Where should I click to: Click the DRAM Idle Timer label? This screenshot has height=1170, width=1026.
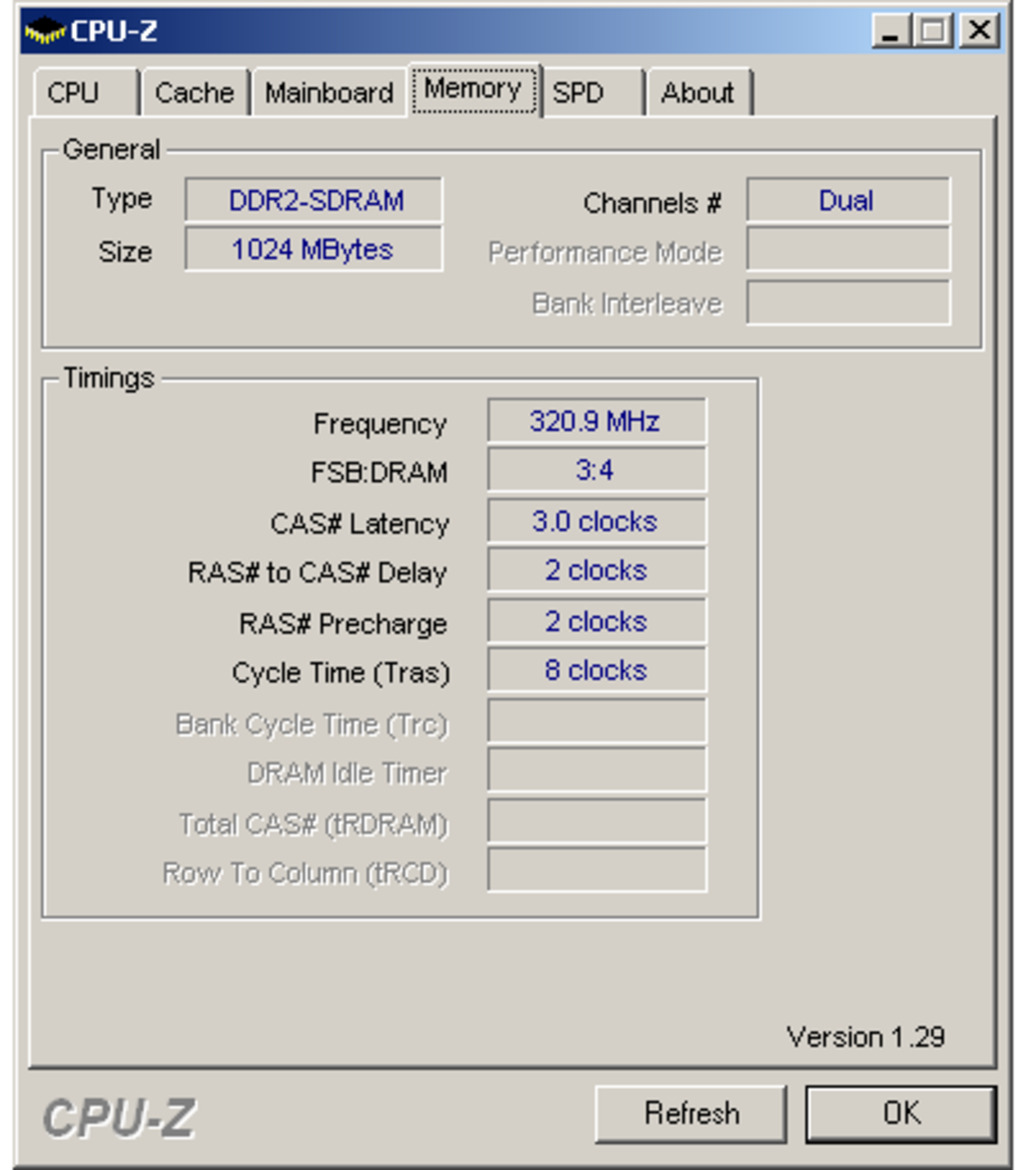347,773
